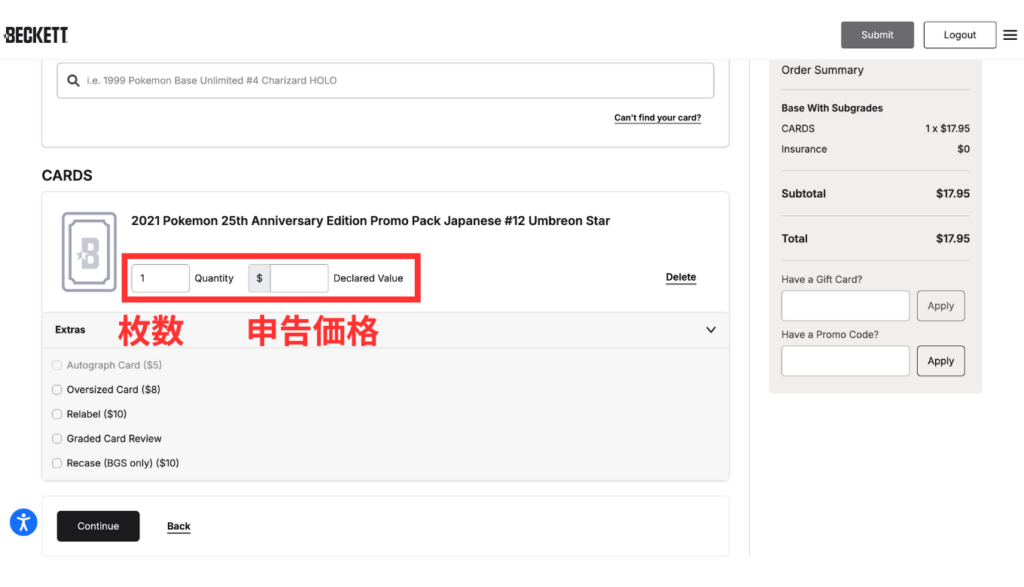Open the accessibility options icon

point(24,522)
